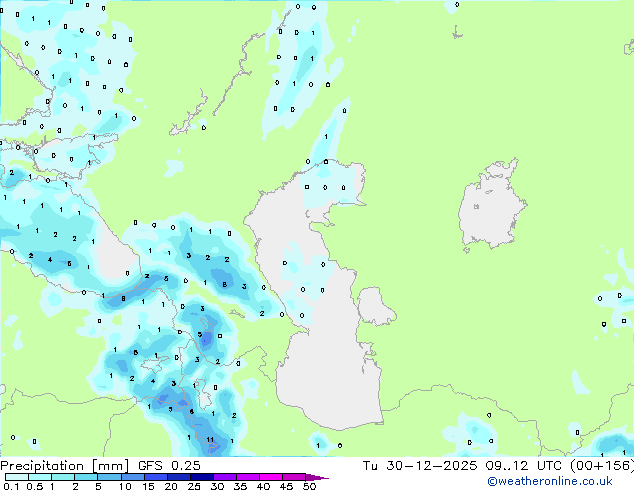Pick the 15 mm legend color swatch
The width and height of the screenshot is (634, 490).
pyautogui.click(x=155, y=477)
